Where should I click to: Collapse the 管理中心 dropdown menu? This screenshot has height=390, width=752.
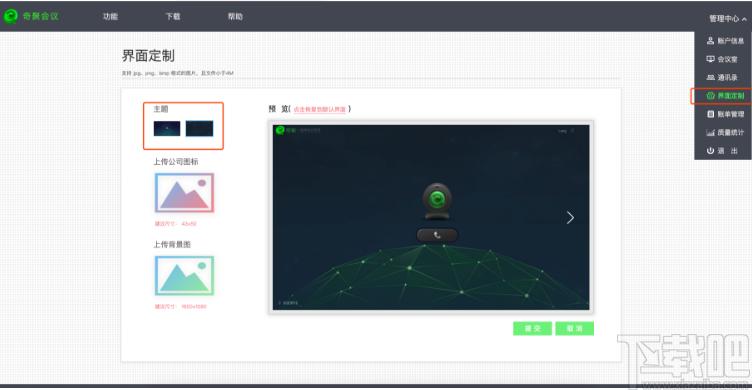[728, 19]
